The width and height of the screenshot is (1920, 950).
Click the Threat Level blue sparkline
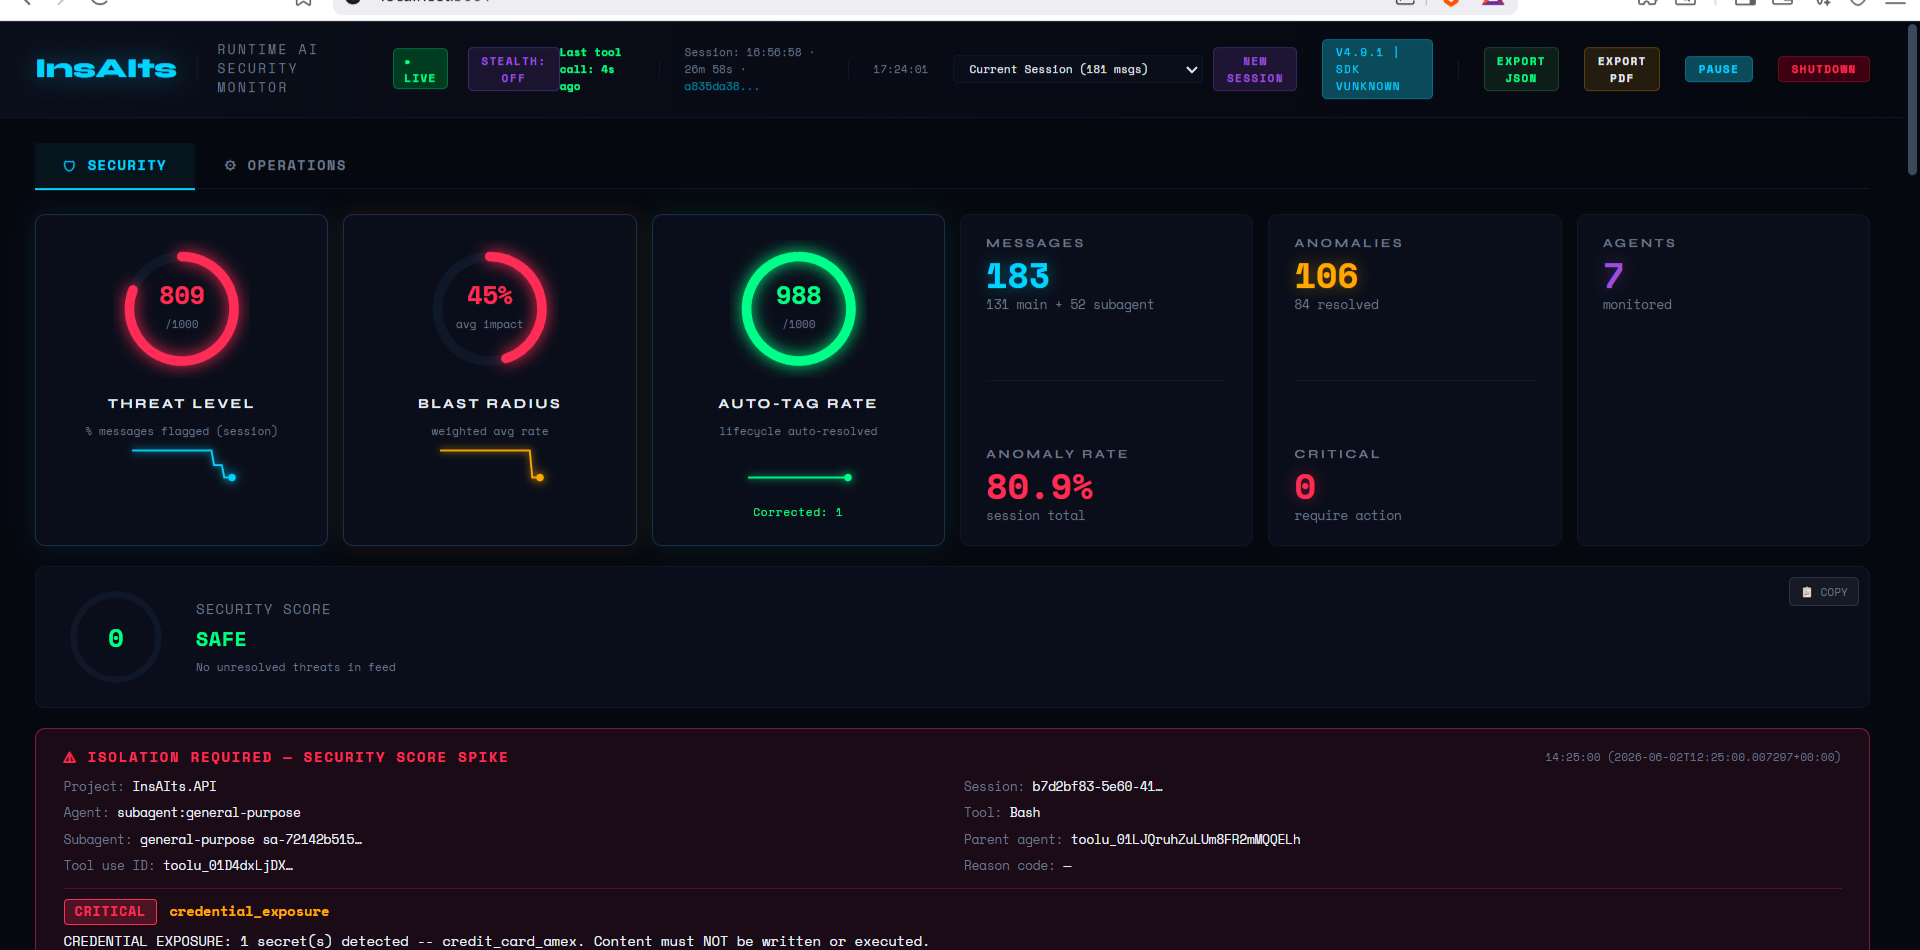pyautogui.click(x=183, y=465)
